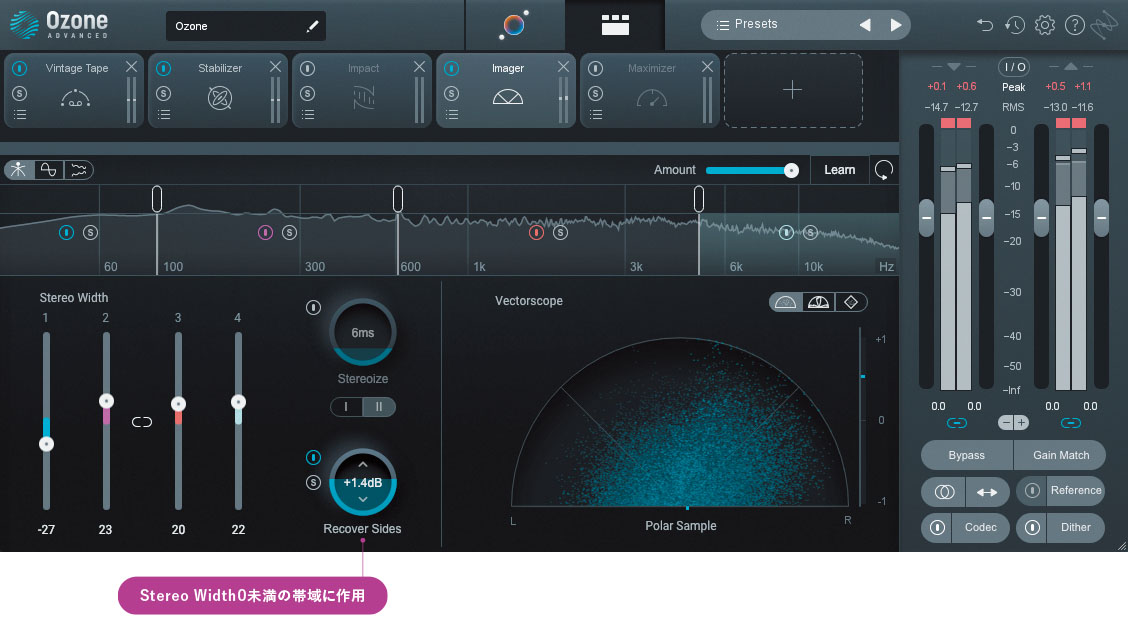Choose the third crossover filter type icon
Image resolution: width=1128 pixels, height=620 pixels.
tap(78, 170)
